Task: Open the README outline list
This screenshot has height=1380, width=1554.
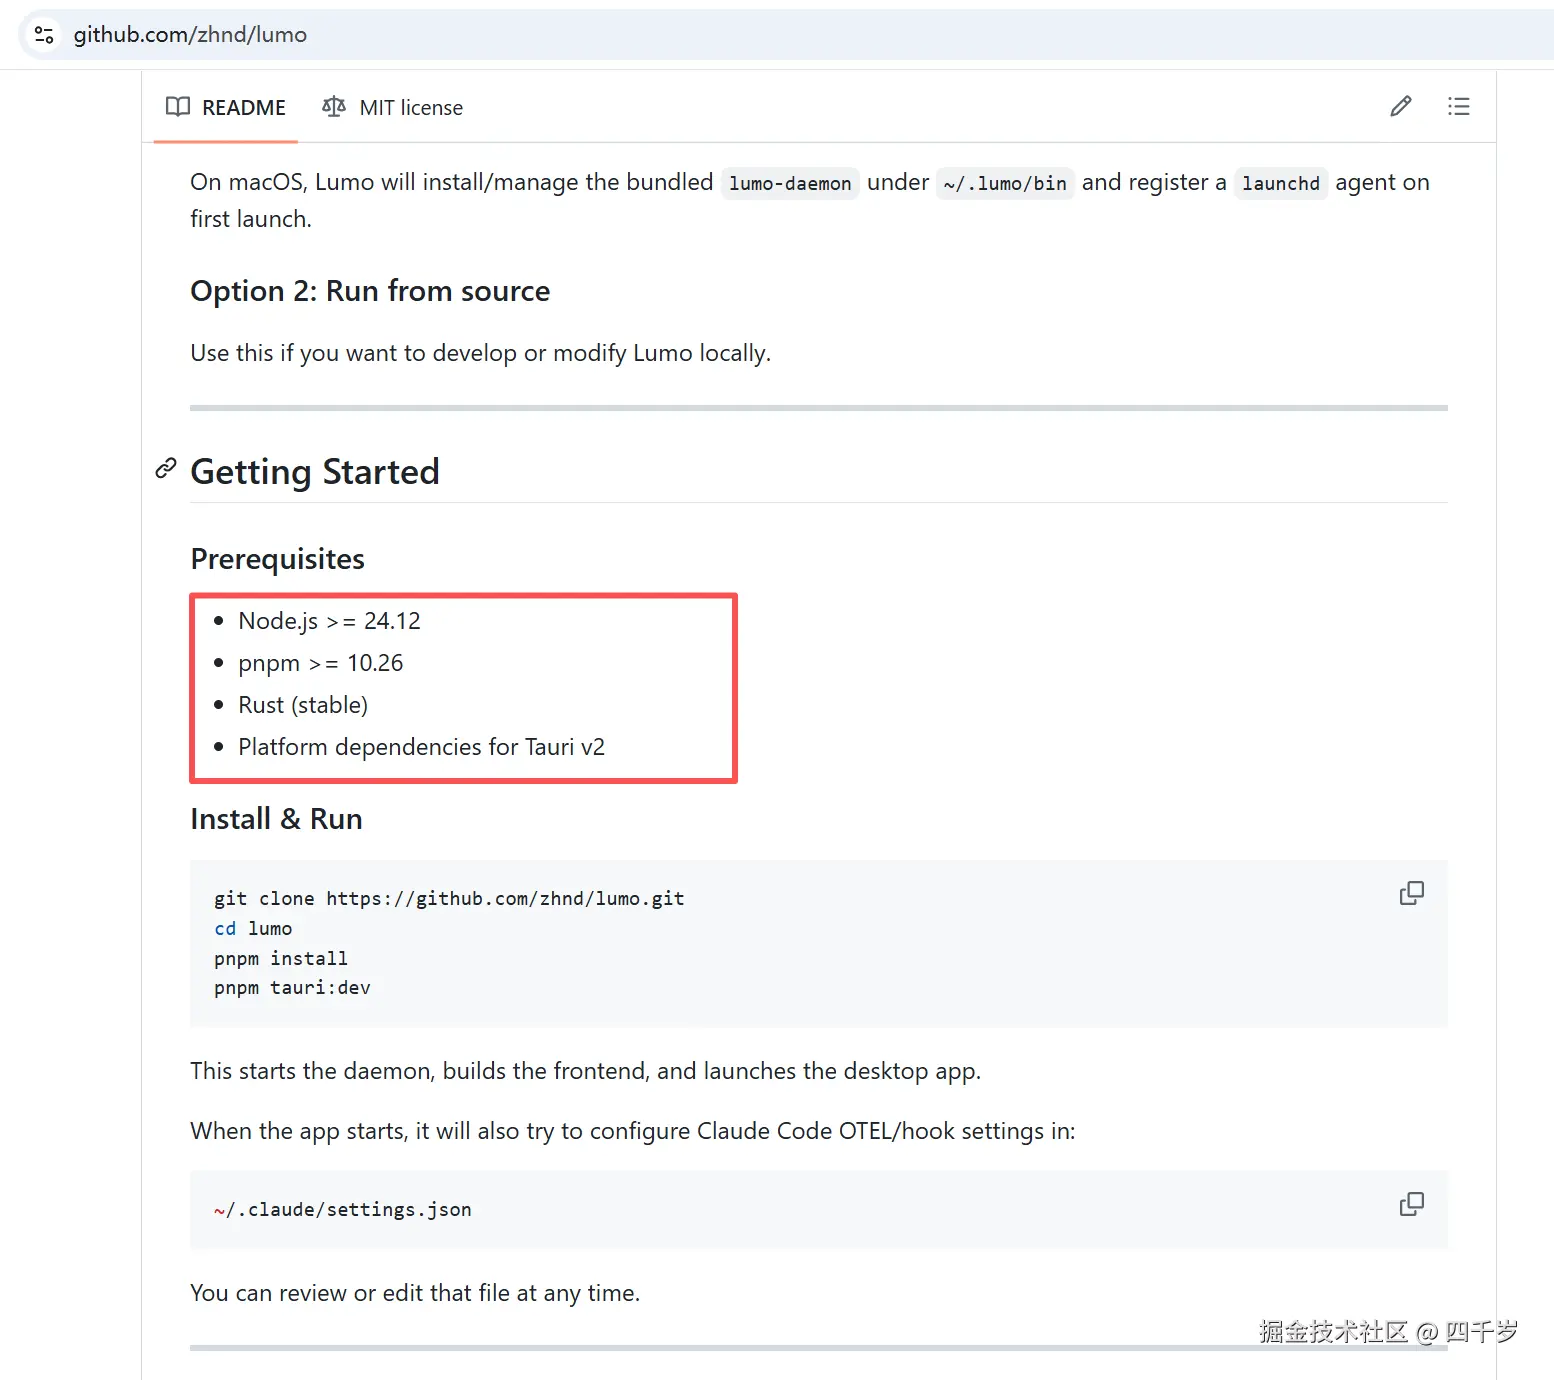Action: [x=1458, y=106]
